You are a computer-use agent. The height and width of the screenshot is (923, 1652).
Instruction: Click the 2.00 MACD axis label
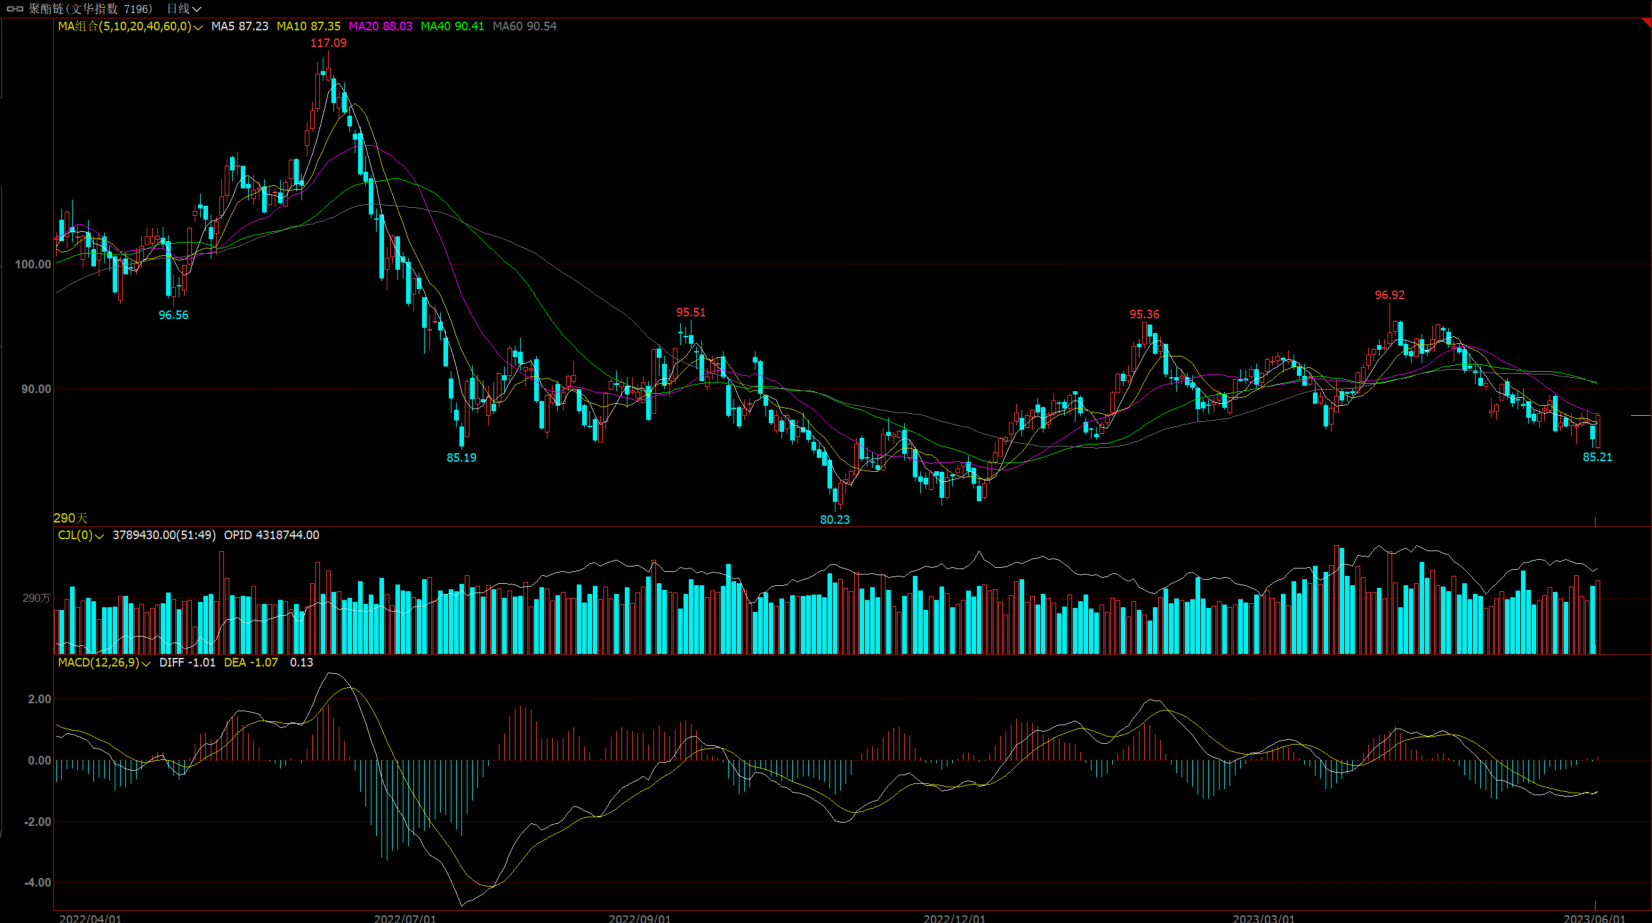point(40,700)
